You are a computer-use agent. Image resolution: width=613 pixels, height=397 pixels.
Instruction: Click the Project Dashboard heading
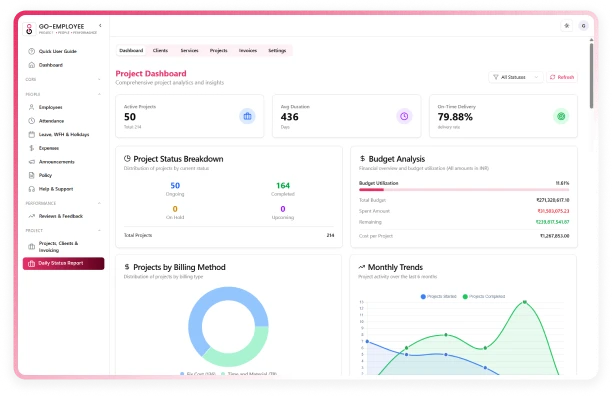(151, 74)
